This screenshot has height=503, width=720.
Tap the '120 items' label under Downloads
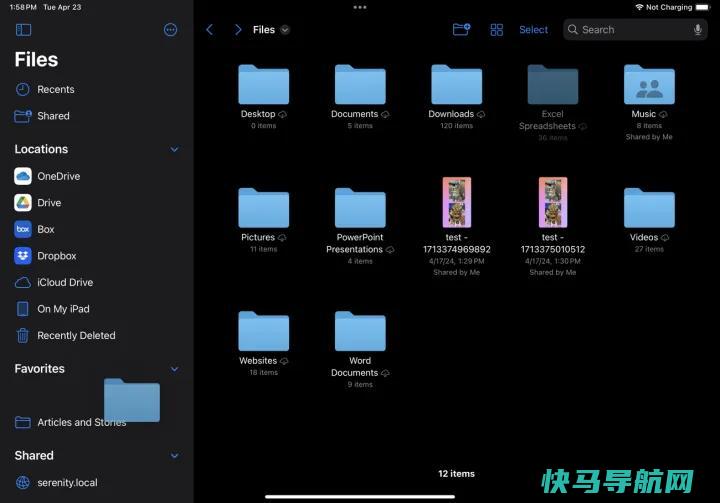[456, 125]
